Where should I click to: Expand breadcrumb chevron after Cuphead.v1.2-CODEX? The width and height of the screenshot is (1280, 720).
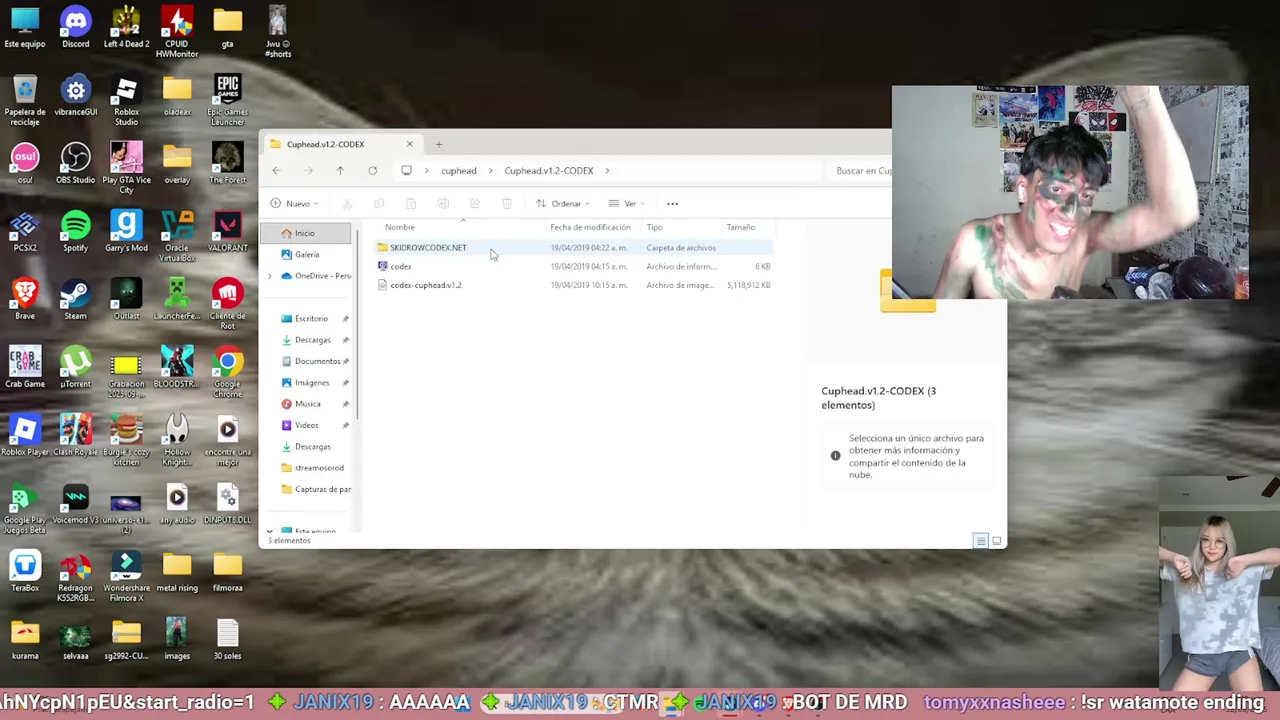(x=607, y=171)
